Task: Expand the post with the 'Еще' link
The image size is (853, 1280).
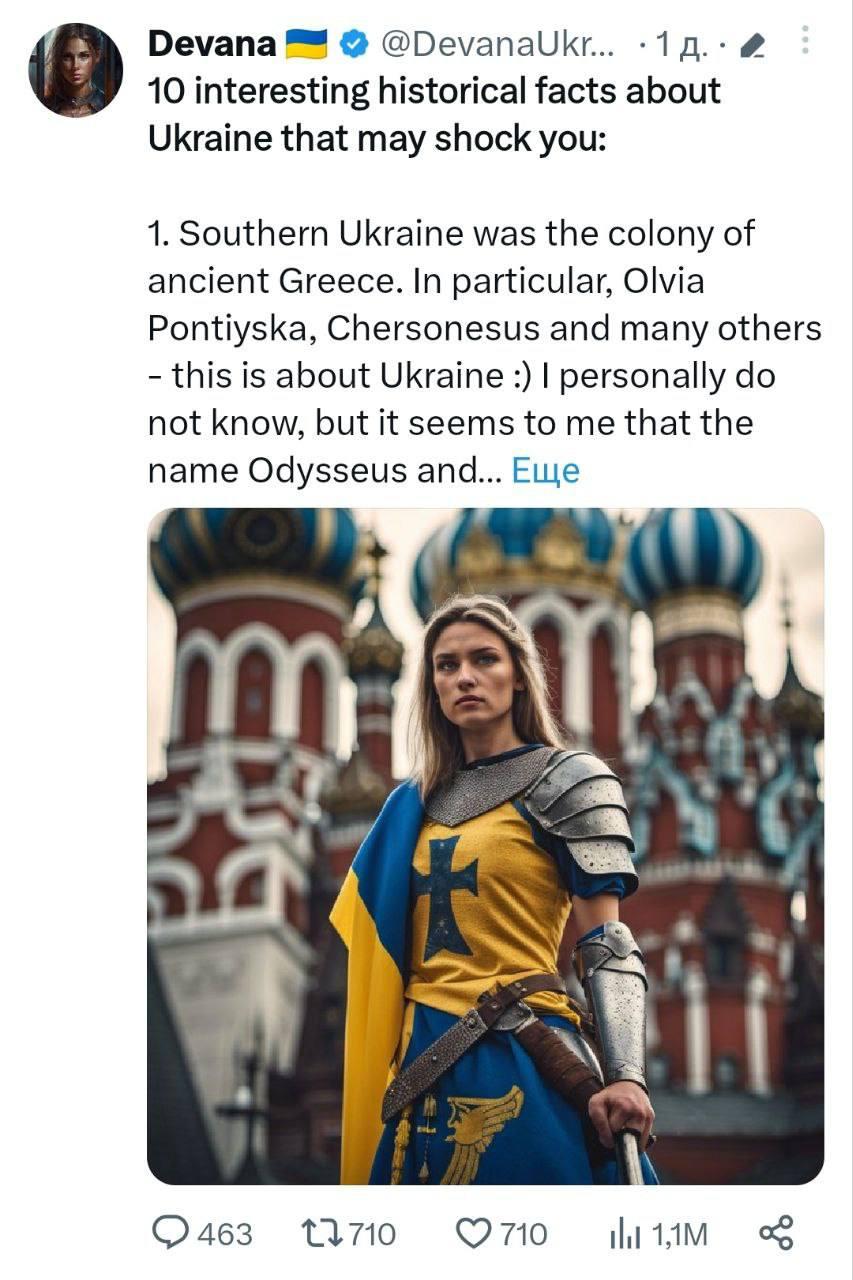Action: click(x=545, y=470)
